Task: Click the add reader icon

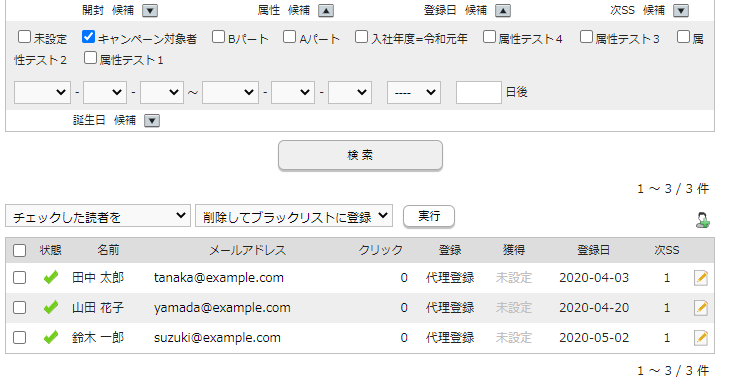Action: [702, 220]
